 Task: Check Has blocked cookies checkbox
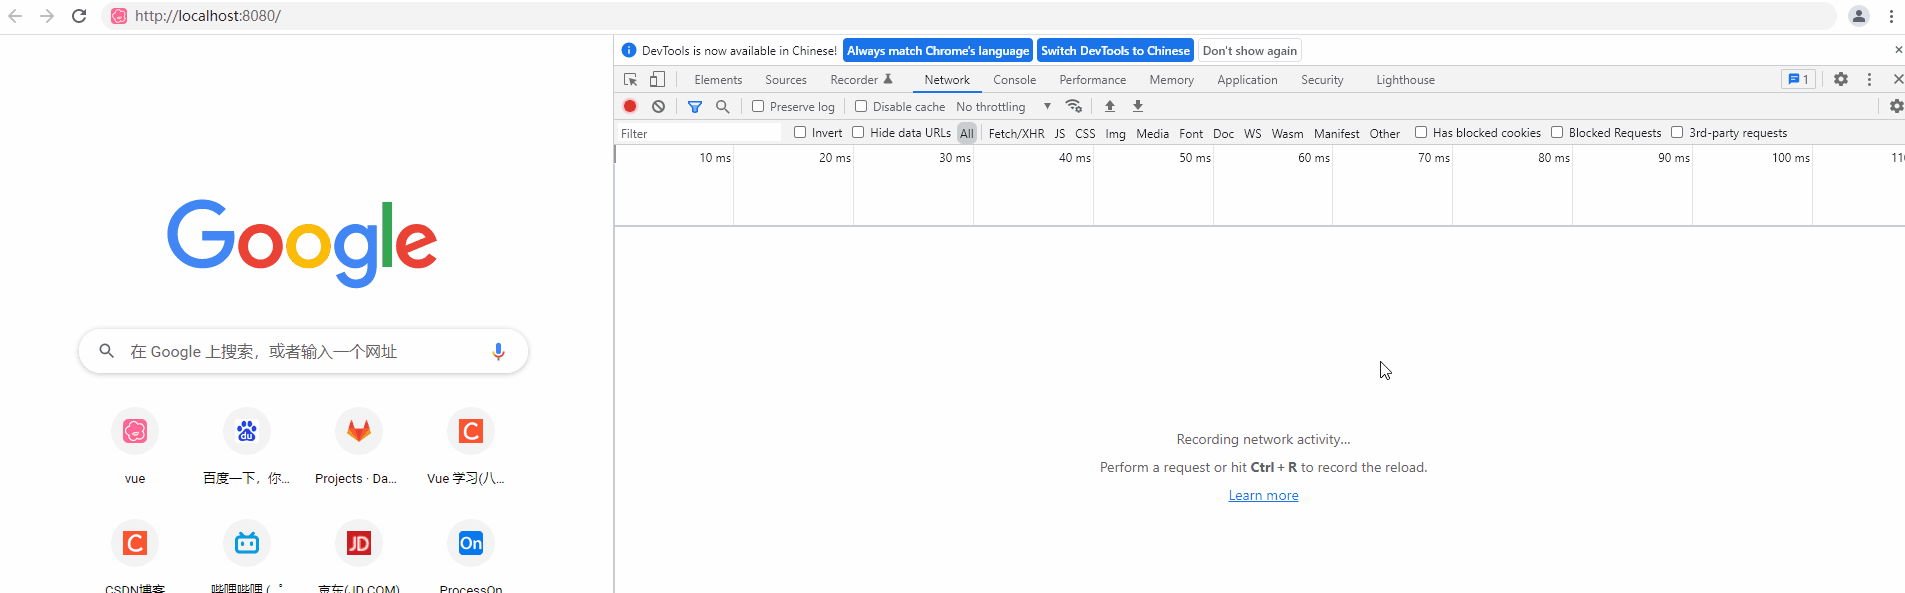1421,132
